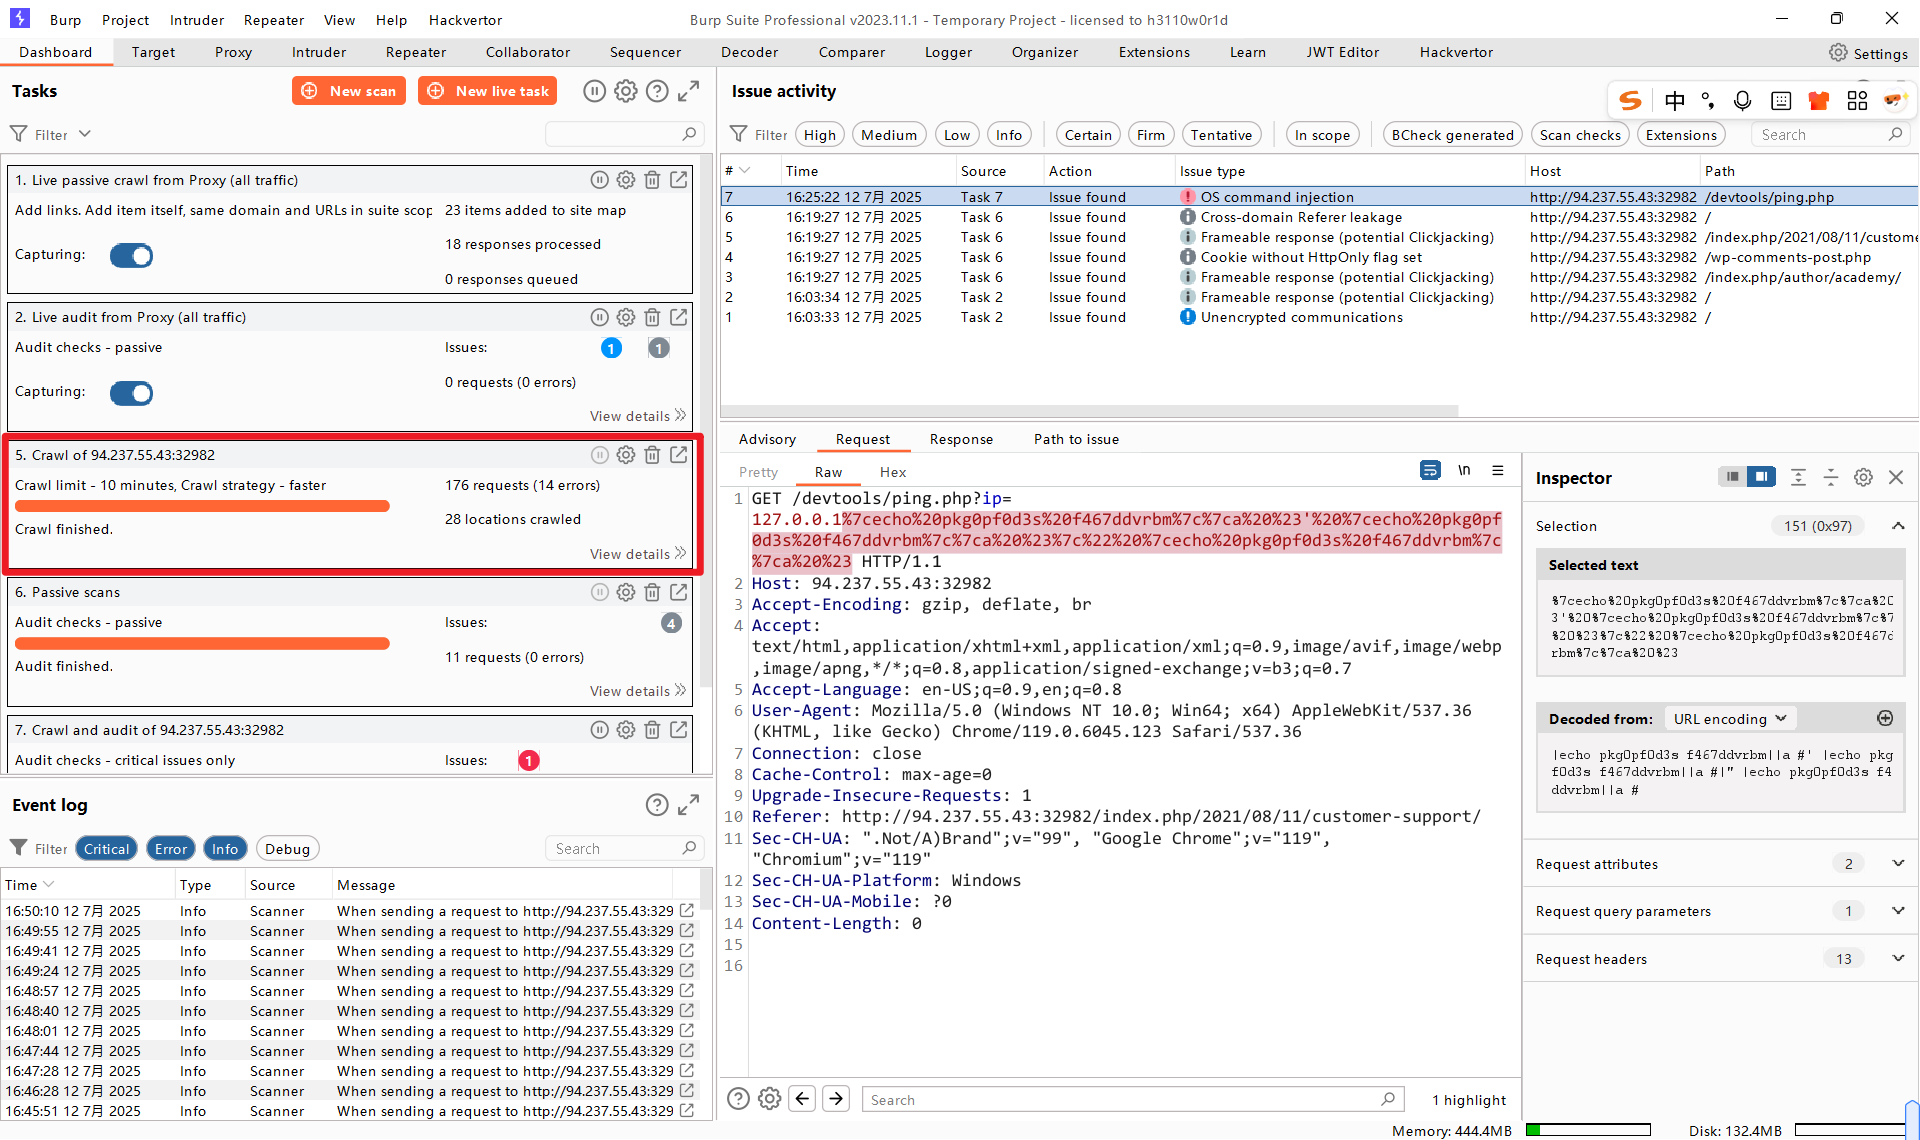Screen dimensions: 1920x1140
Task: Open the URL encoding dropdown
Action: (x=1730, y=719)
